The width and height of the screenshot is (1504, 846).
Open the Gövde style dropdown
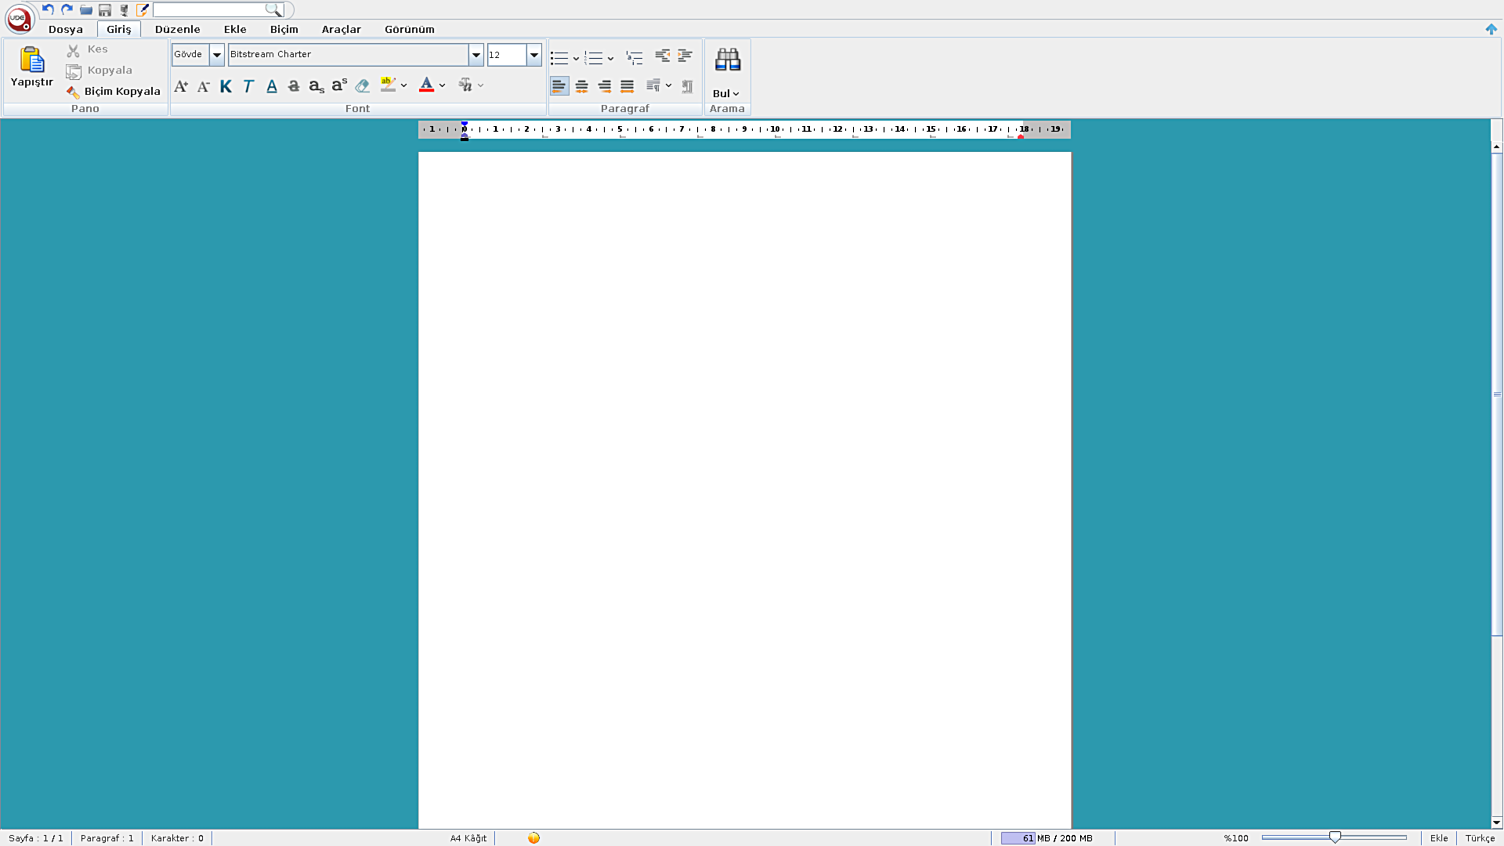point(216,55)
